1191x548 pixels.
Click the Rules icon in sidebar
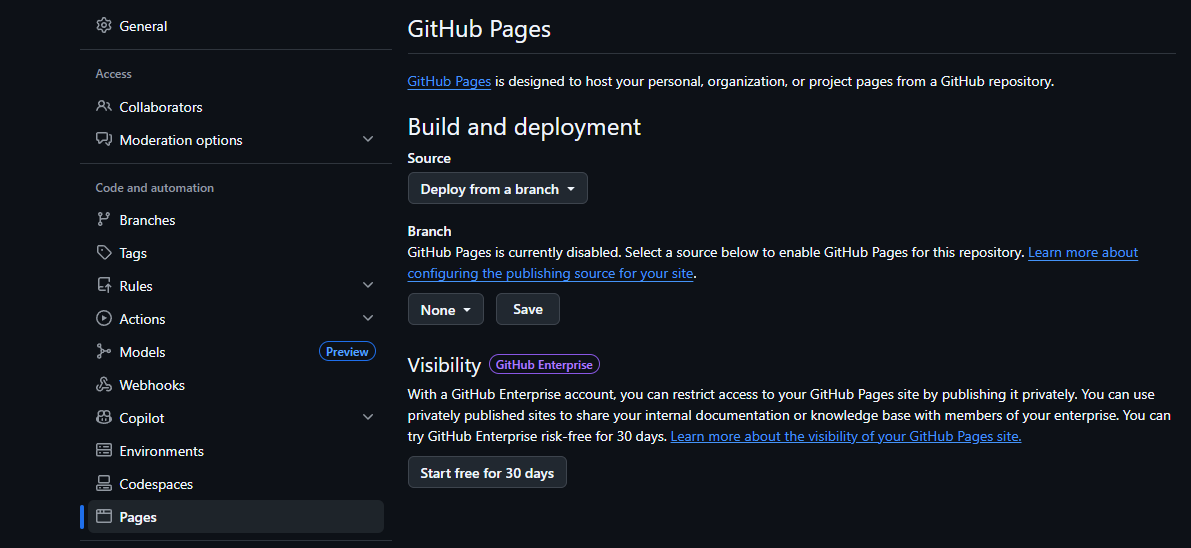pyautogui.click(x=103, y=286)
